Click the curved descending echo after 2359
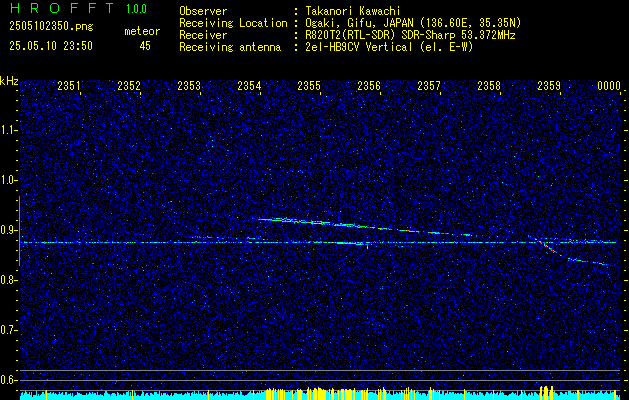The width and height of the screenshot is (629, 400). (574, 252)
